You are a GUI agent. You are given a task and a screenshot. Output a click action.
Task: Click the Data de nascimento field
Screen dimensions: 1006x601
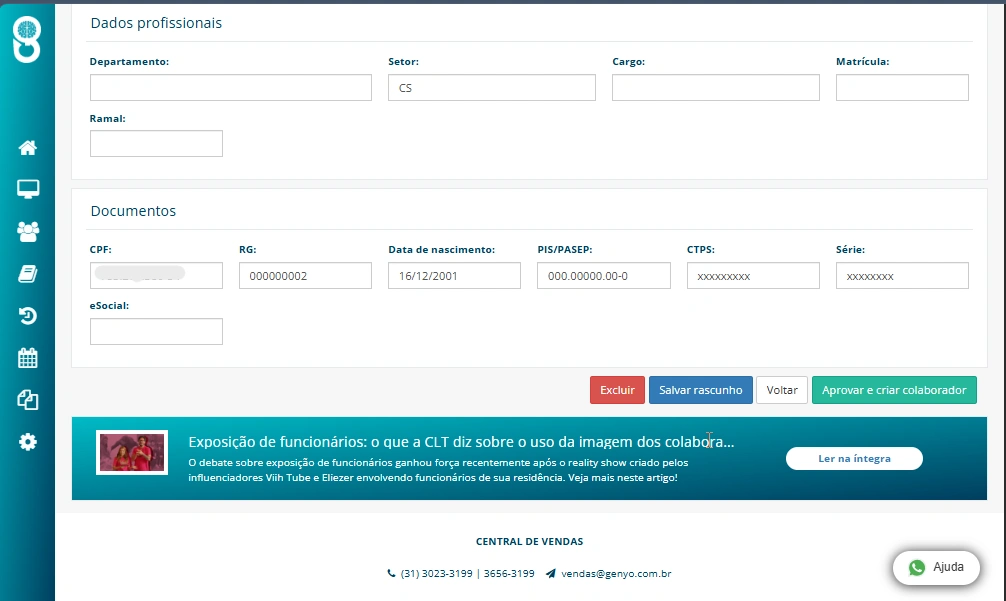click(x=454, y=276)
